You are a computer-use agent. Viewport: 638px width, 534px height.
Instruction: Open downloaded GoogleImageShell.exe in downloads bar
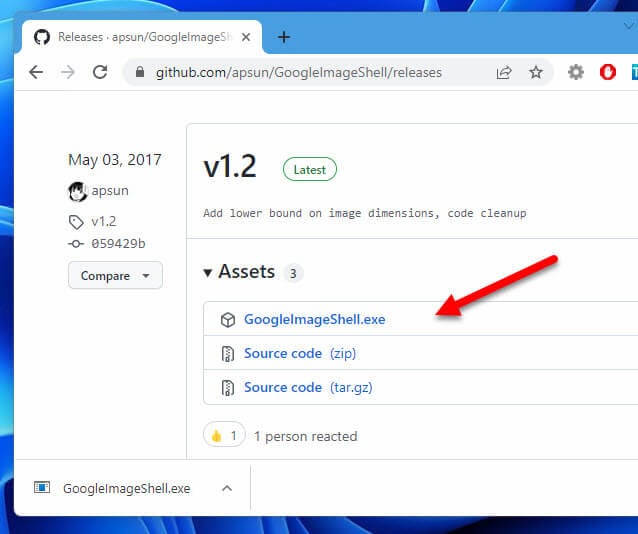(127, 488)
